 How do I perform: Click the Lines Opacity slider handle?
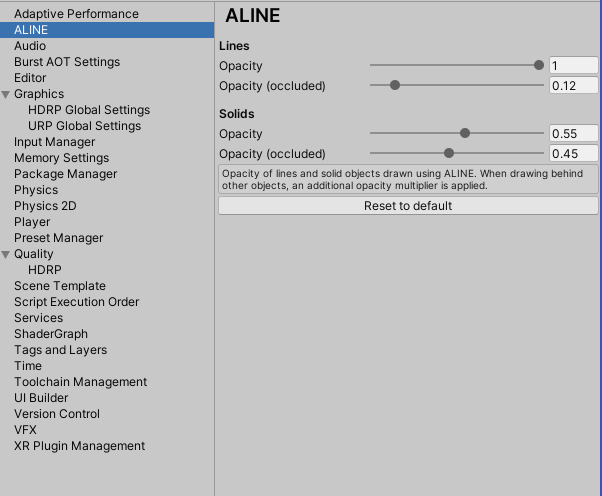539,66
